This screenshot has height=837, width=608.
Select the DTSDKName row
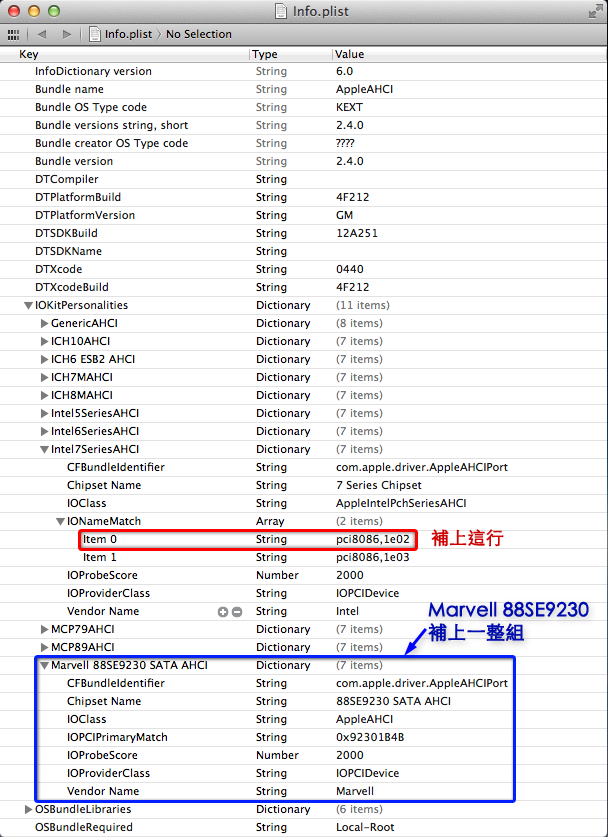(x=304, y=251)
